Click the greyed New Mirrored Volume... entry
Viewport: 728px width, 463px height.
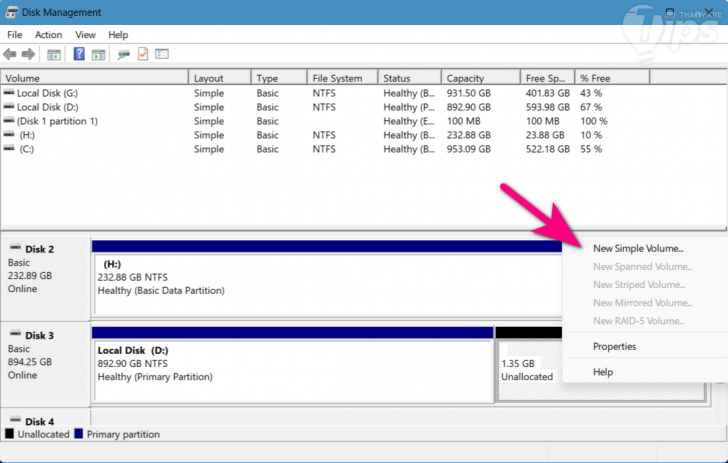pos(643,303)
